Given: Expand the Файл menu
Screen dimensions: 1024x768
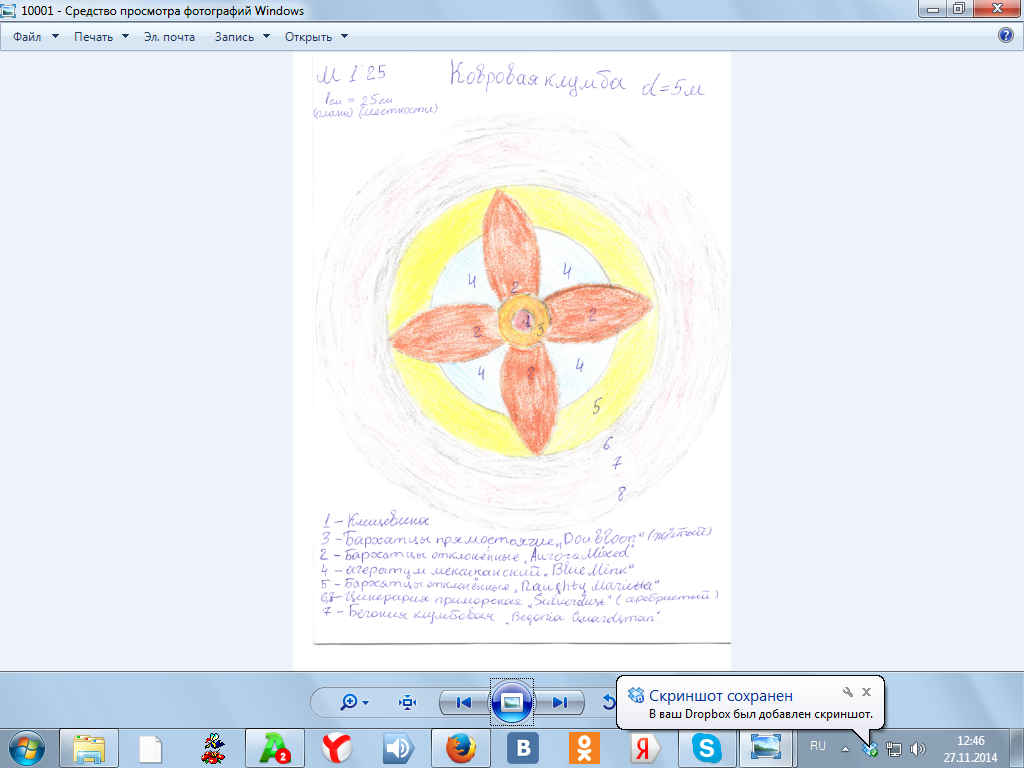Looking at the screenshot, I should click(x=36, y=37).
